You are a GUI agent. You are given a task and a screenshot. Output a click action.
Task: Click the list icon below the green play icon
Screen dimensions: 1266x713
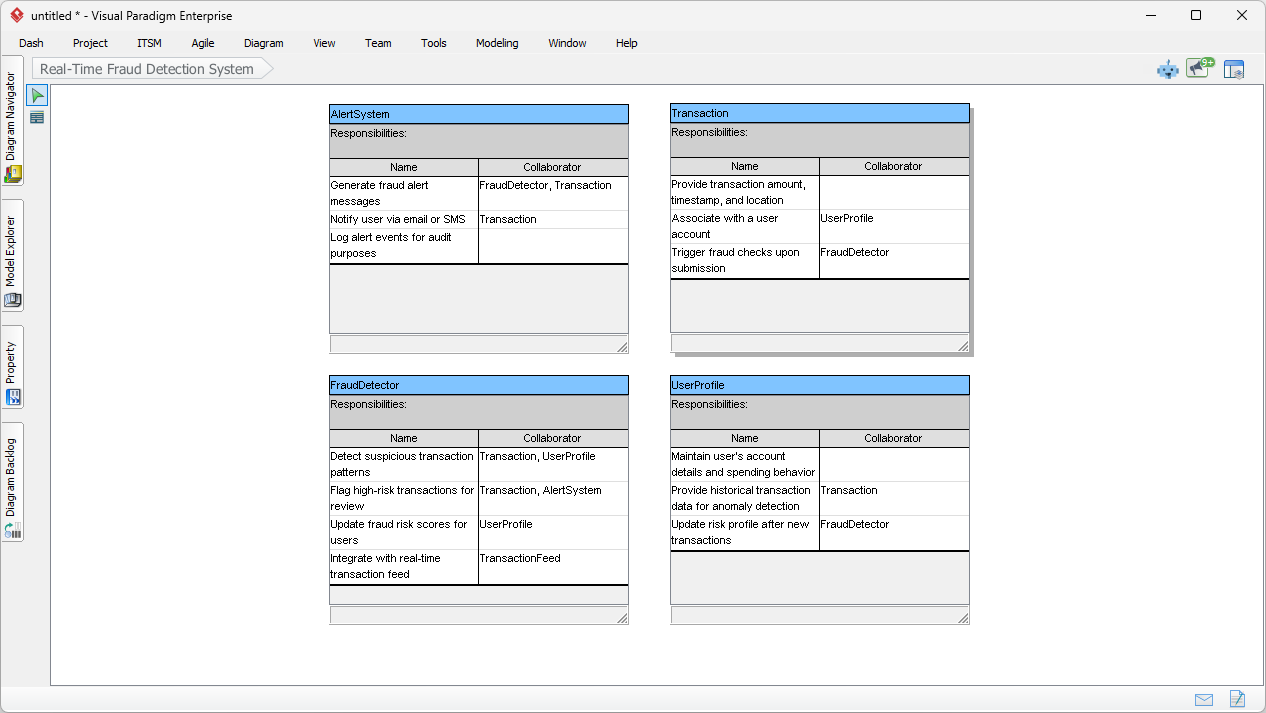point(37,117)
